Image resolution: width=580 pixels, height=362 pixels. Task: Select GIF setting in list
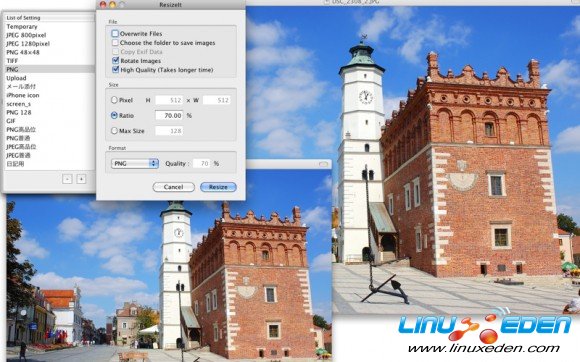click(50, 121)
